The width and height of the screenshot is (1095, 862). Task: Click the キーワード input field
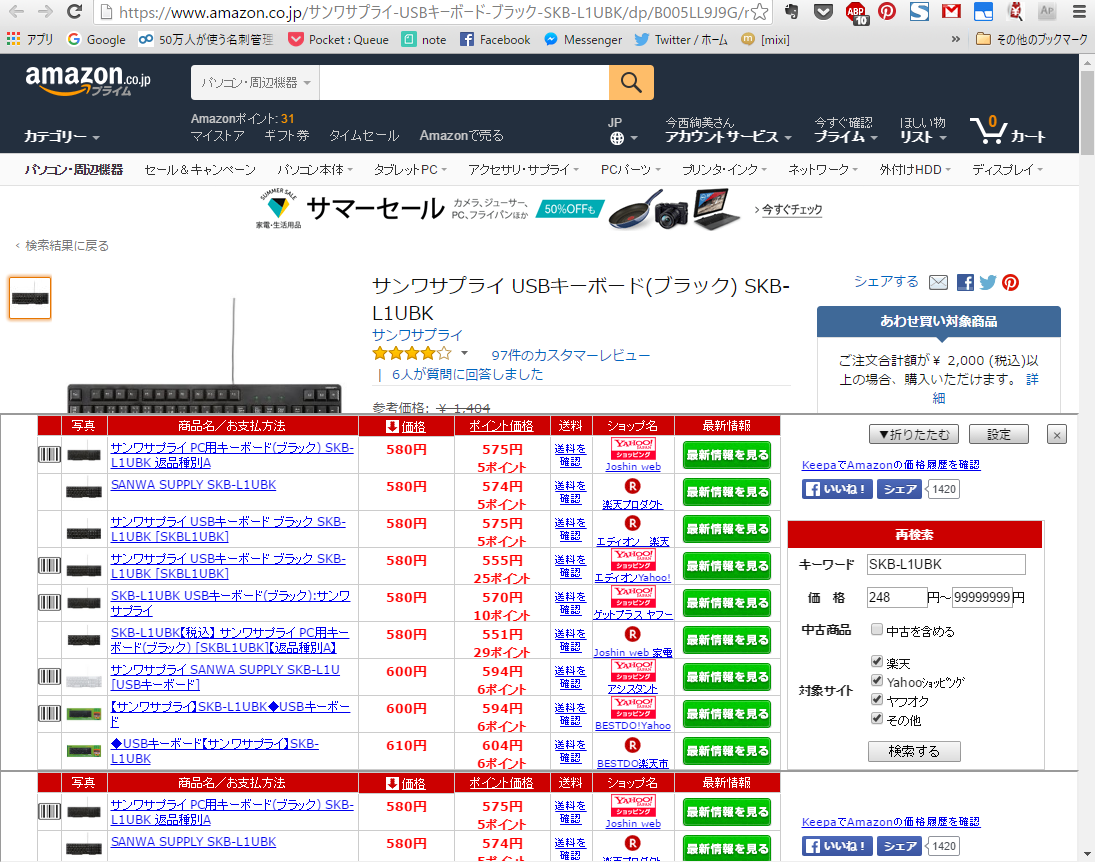945,564
